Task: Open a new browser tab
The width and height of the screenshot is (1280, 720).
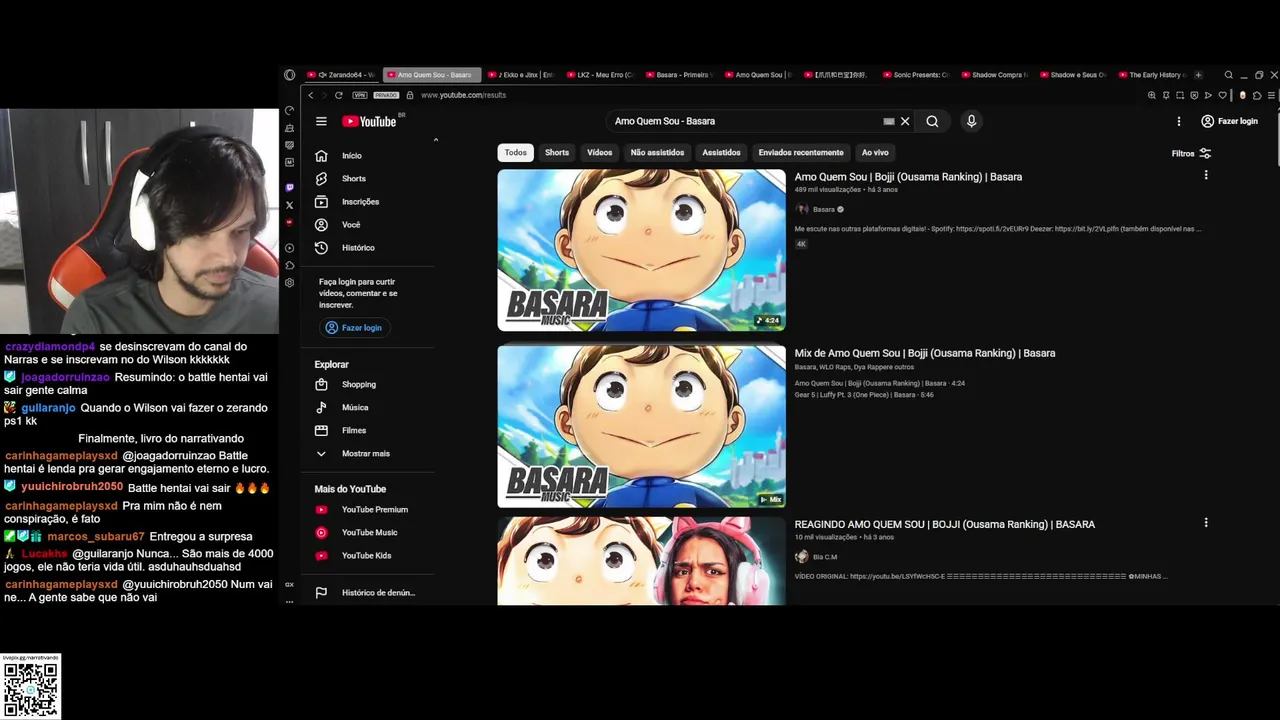Action: tap(1199, 75)
